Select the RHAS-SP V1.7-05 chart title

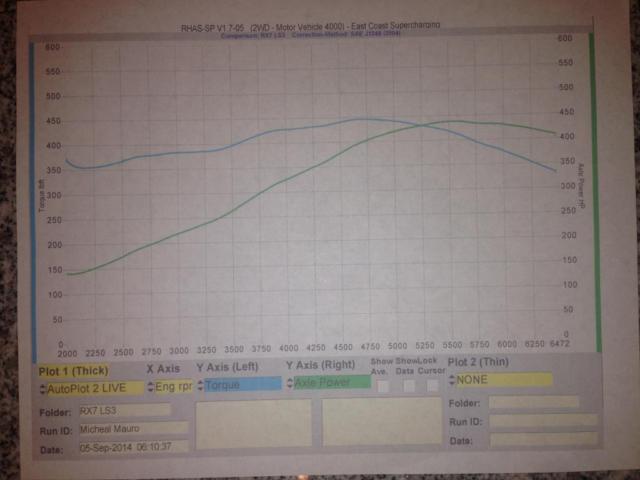tap(311, 27)
